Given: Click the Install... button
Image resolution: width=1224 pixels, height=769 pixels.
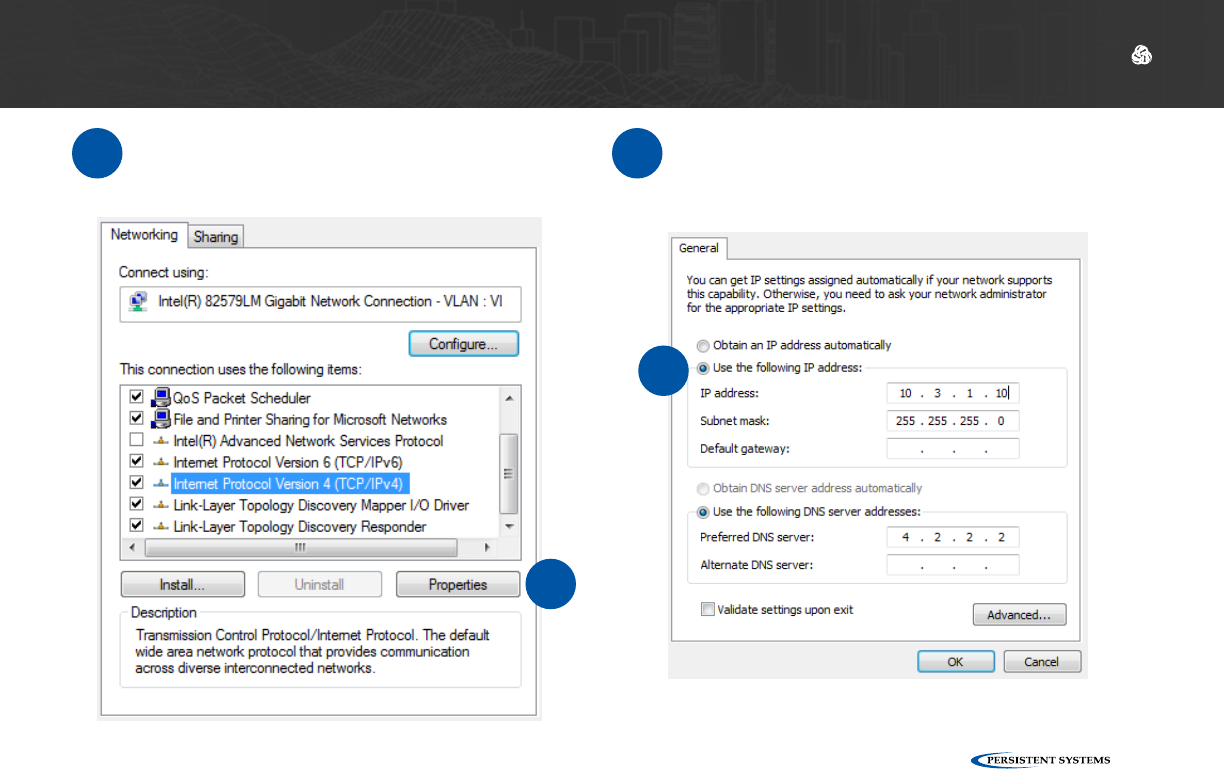Looking at the screenshot, I should coord(182,585).
